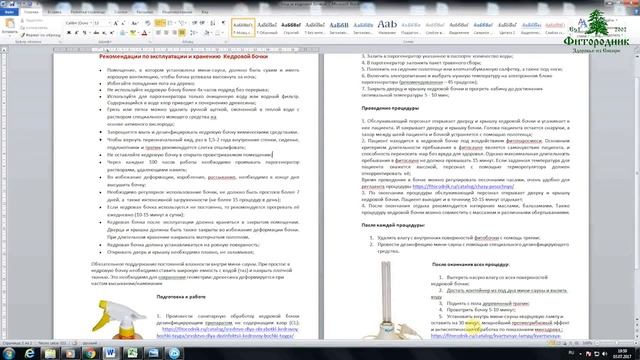Align text left in paragraph group
Image resolution: width=640 pixels, height=360 pixels.
158,33
